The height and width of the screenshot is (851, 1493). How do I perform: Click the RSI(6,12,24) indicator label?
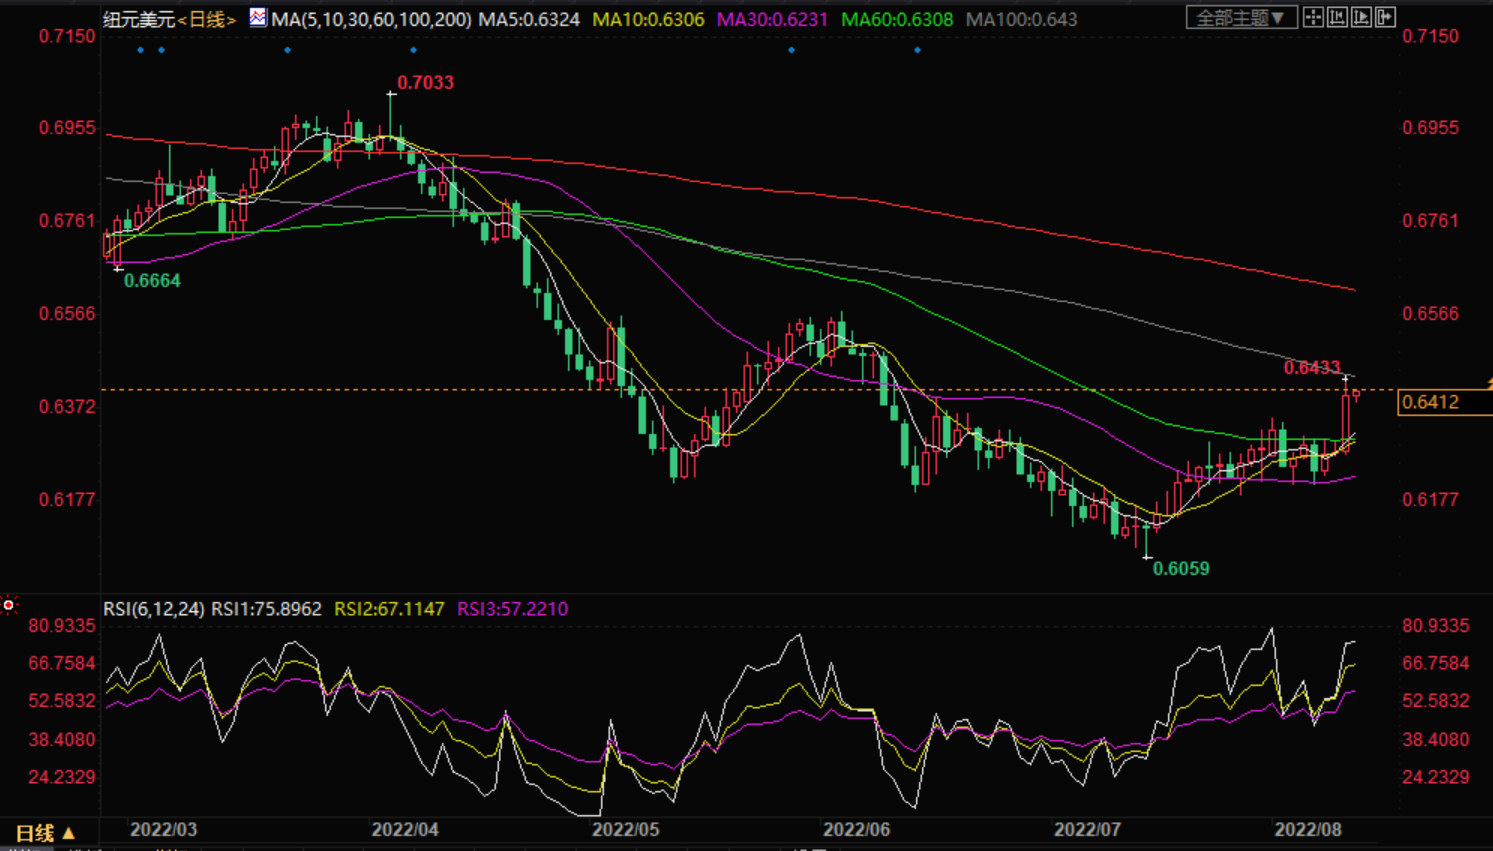pyautogui.click(x=153, y=609)
